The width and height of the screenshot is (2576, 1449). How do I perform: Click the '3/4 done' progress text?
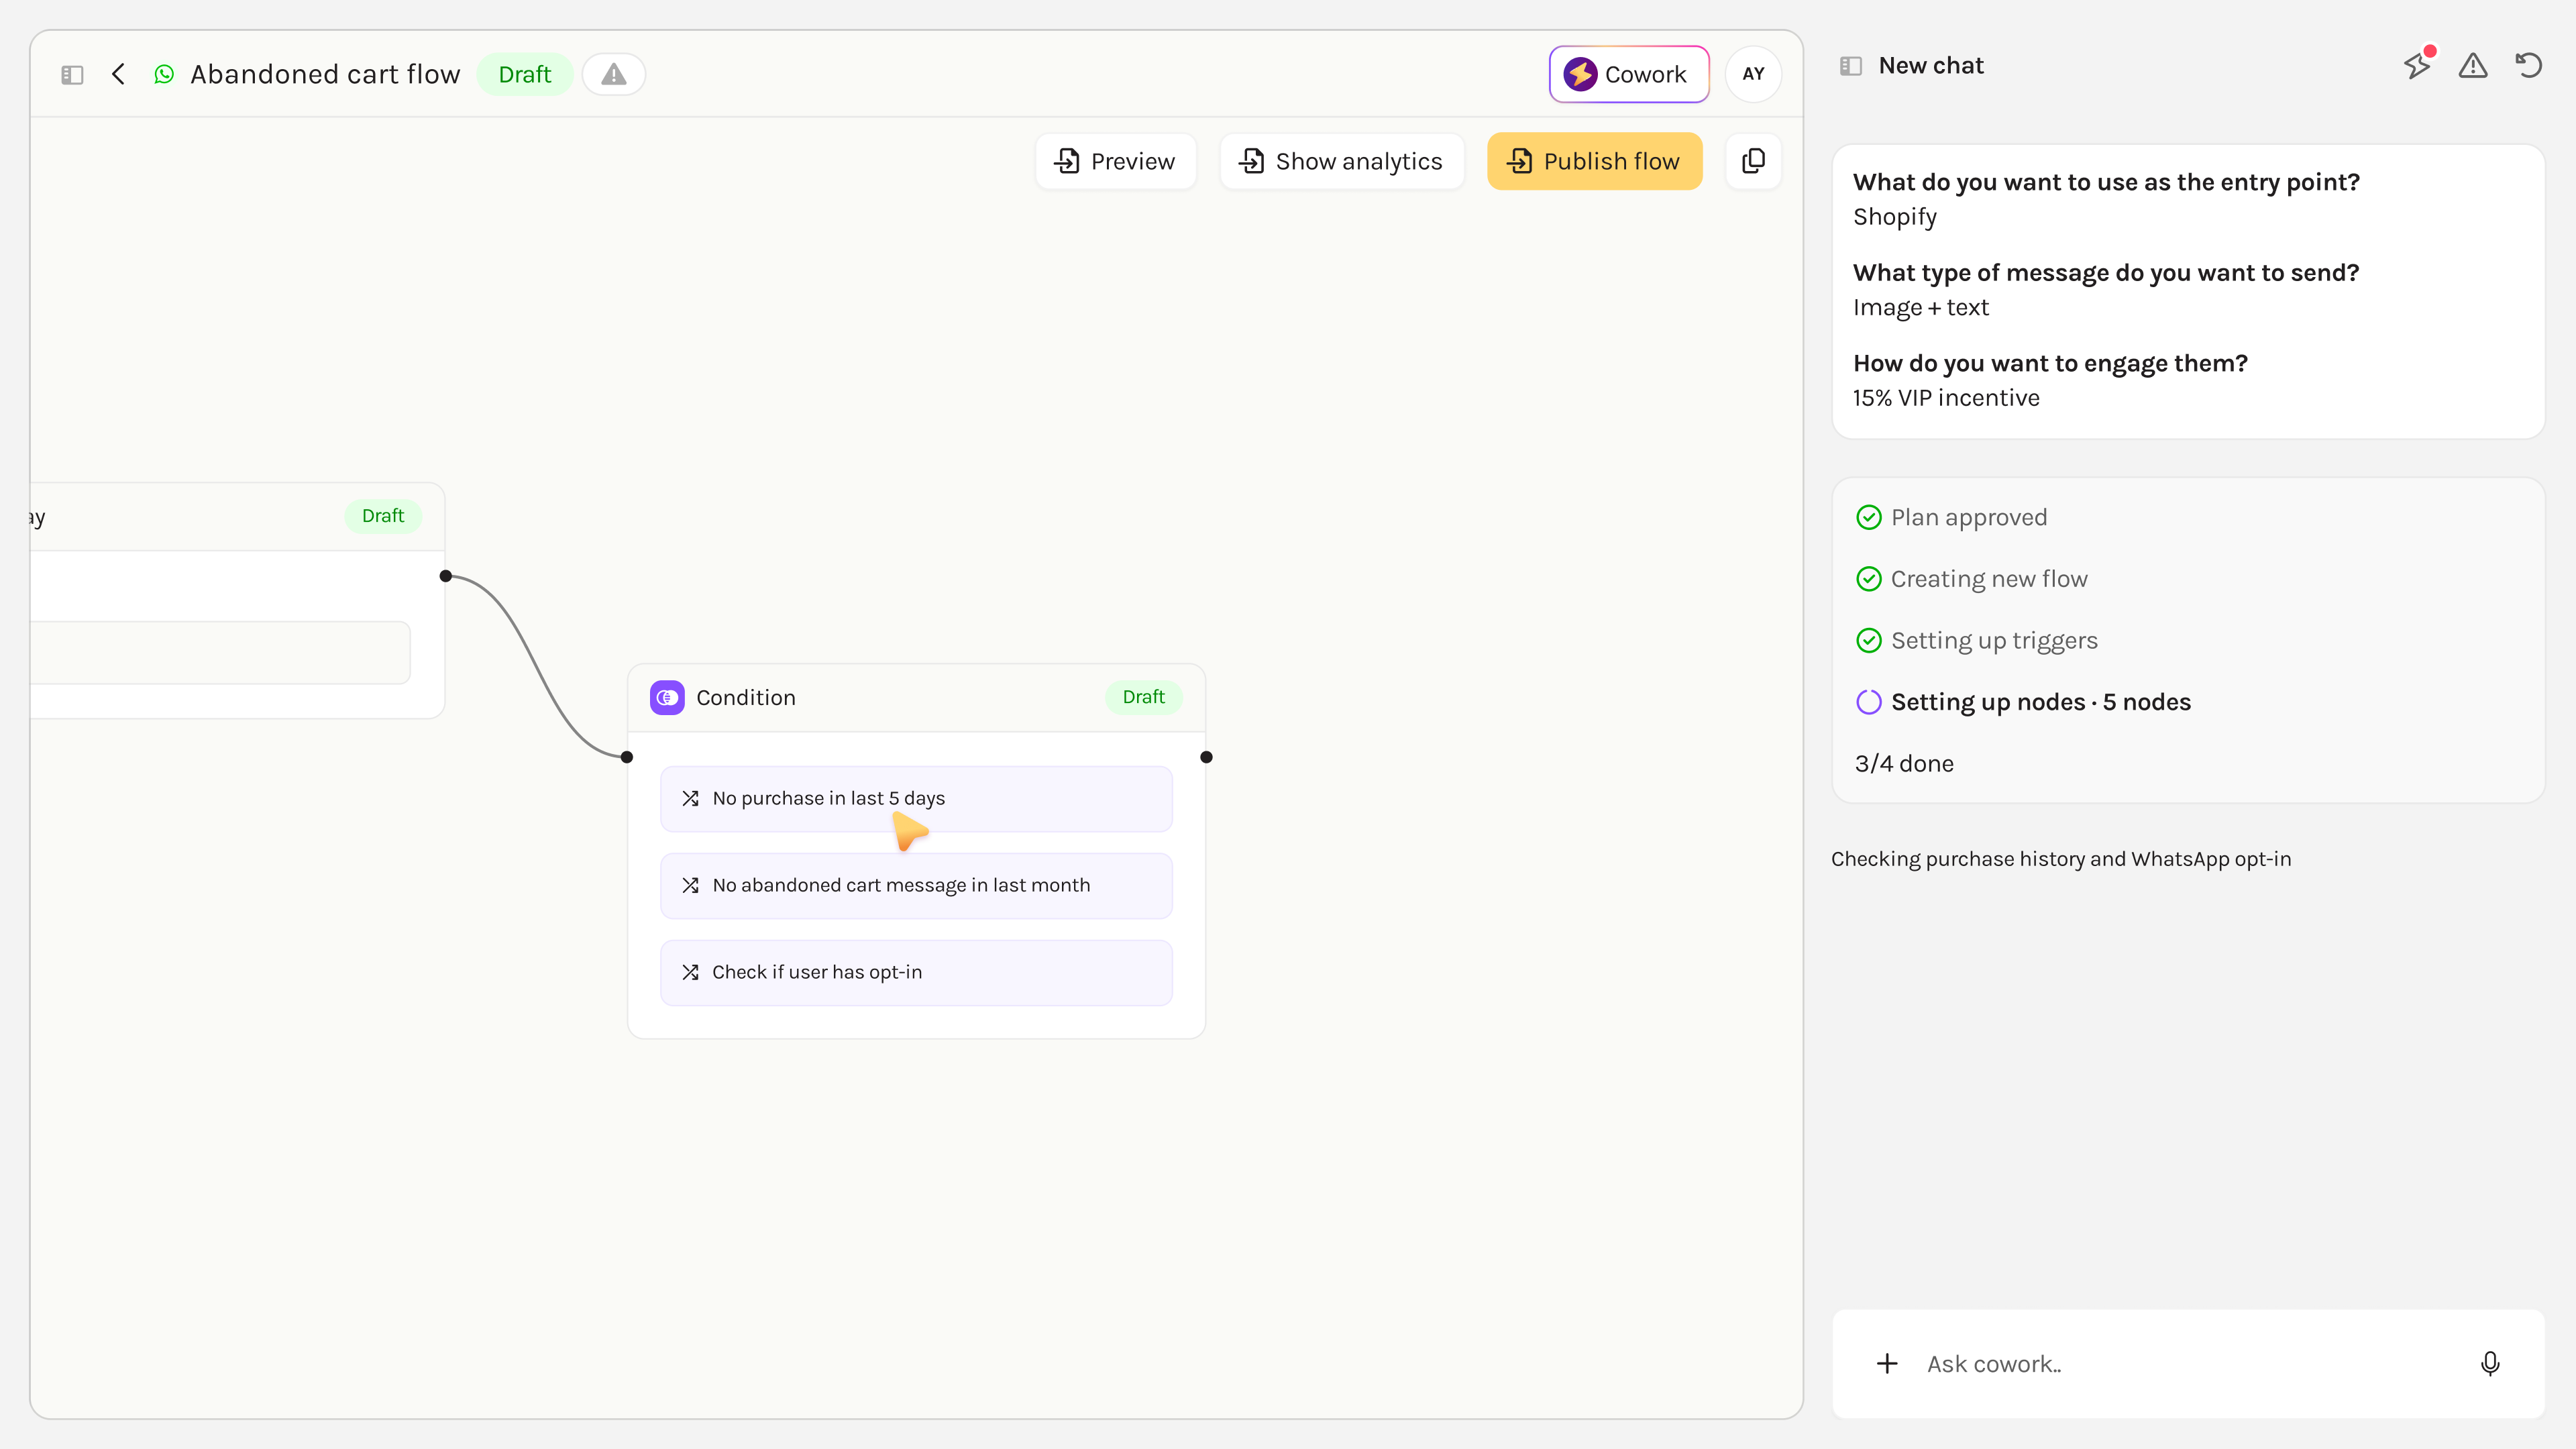1904,764
